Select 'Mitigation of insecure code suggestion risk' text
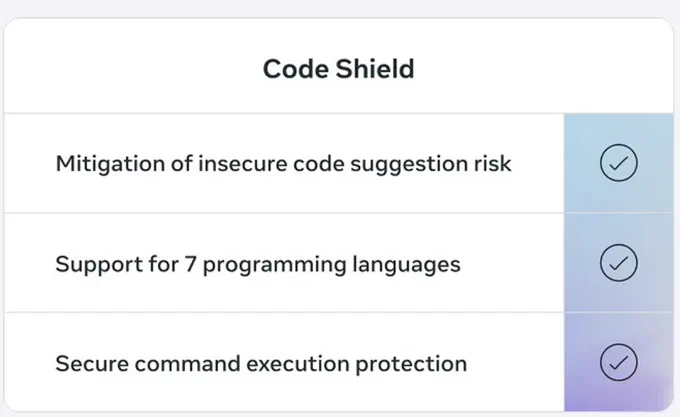This screenshot has width=680, height=417. pos(284,164)
